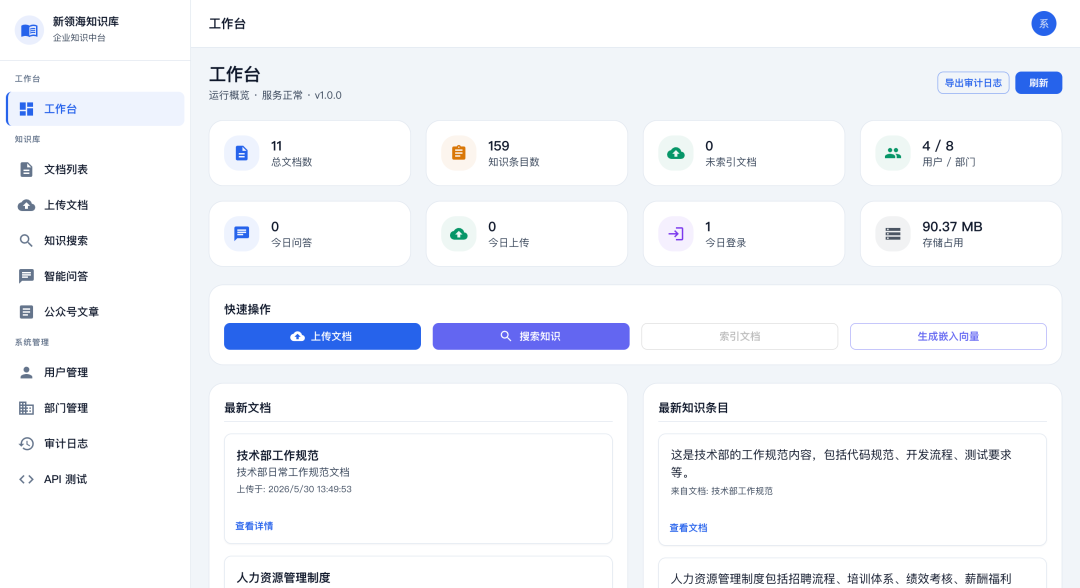Click the 用户管理 person icon

click(26, 372)
